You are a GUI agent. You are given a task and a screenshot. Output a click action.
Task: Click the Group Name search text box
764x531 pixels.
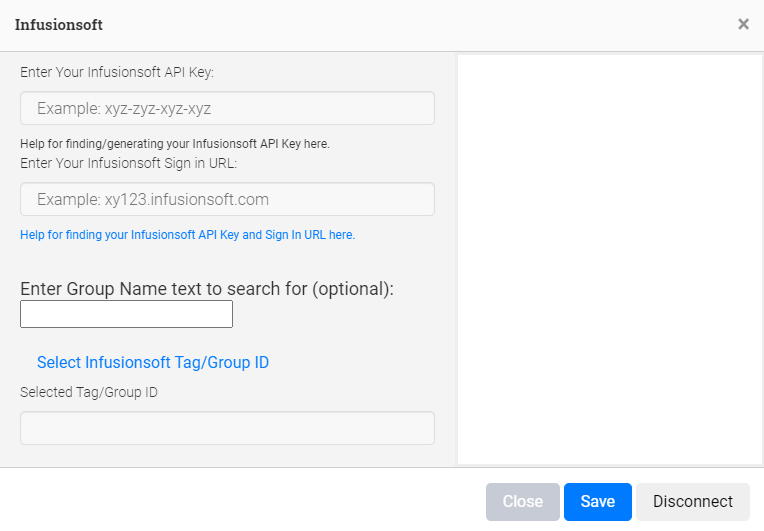click(126, 314)
